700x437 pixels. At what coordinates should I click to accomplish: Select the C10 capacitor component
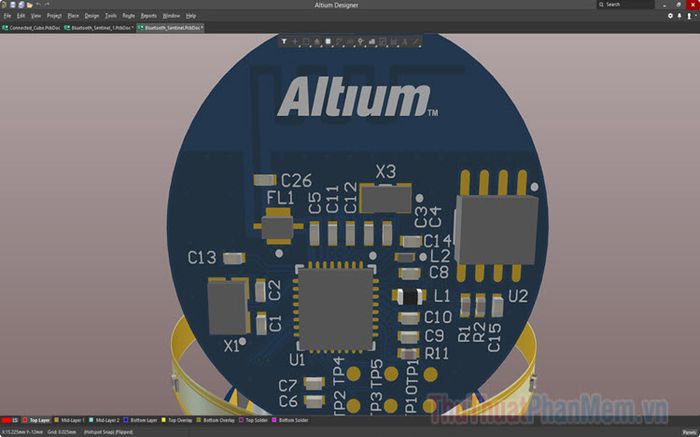(408, 318)
